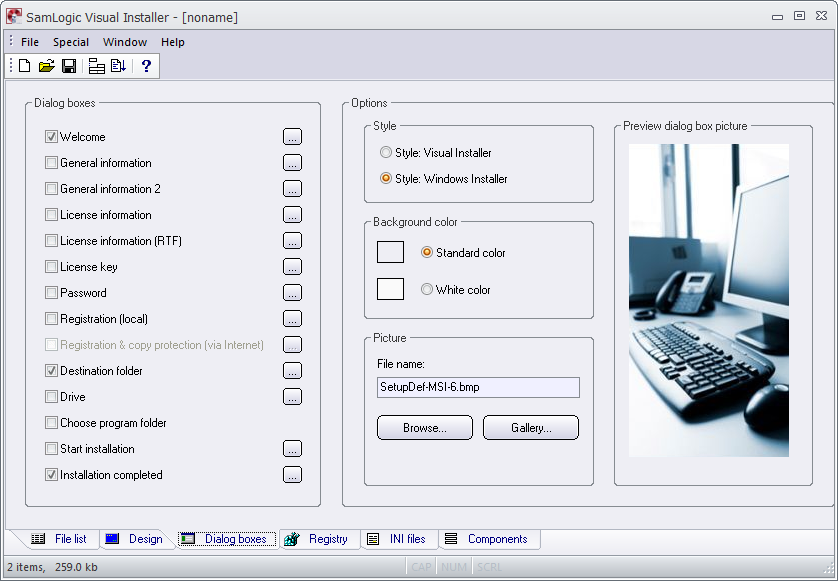Open settings button for License information (RTF)

(x=292, y=241)
